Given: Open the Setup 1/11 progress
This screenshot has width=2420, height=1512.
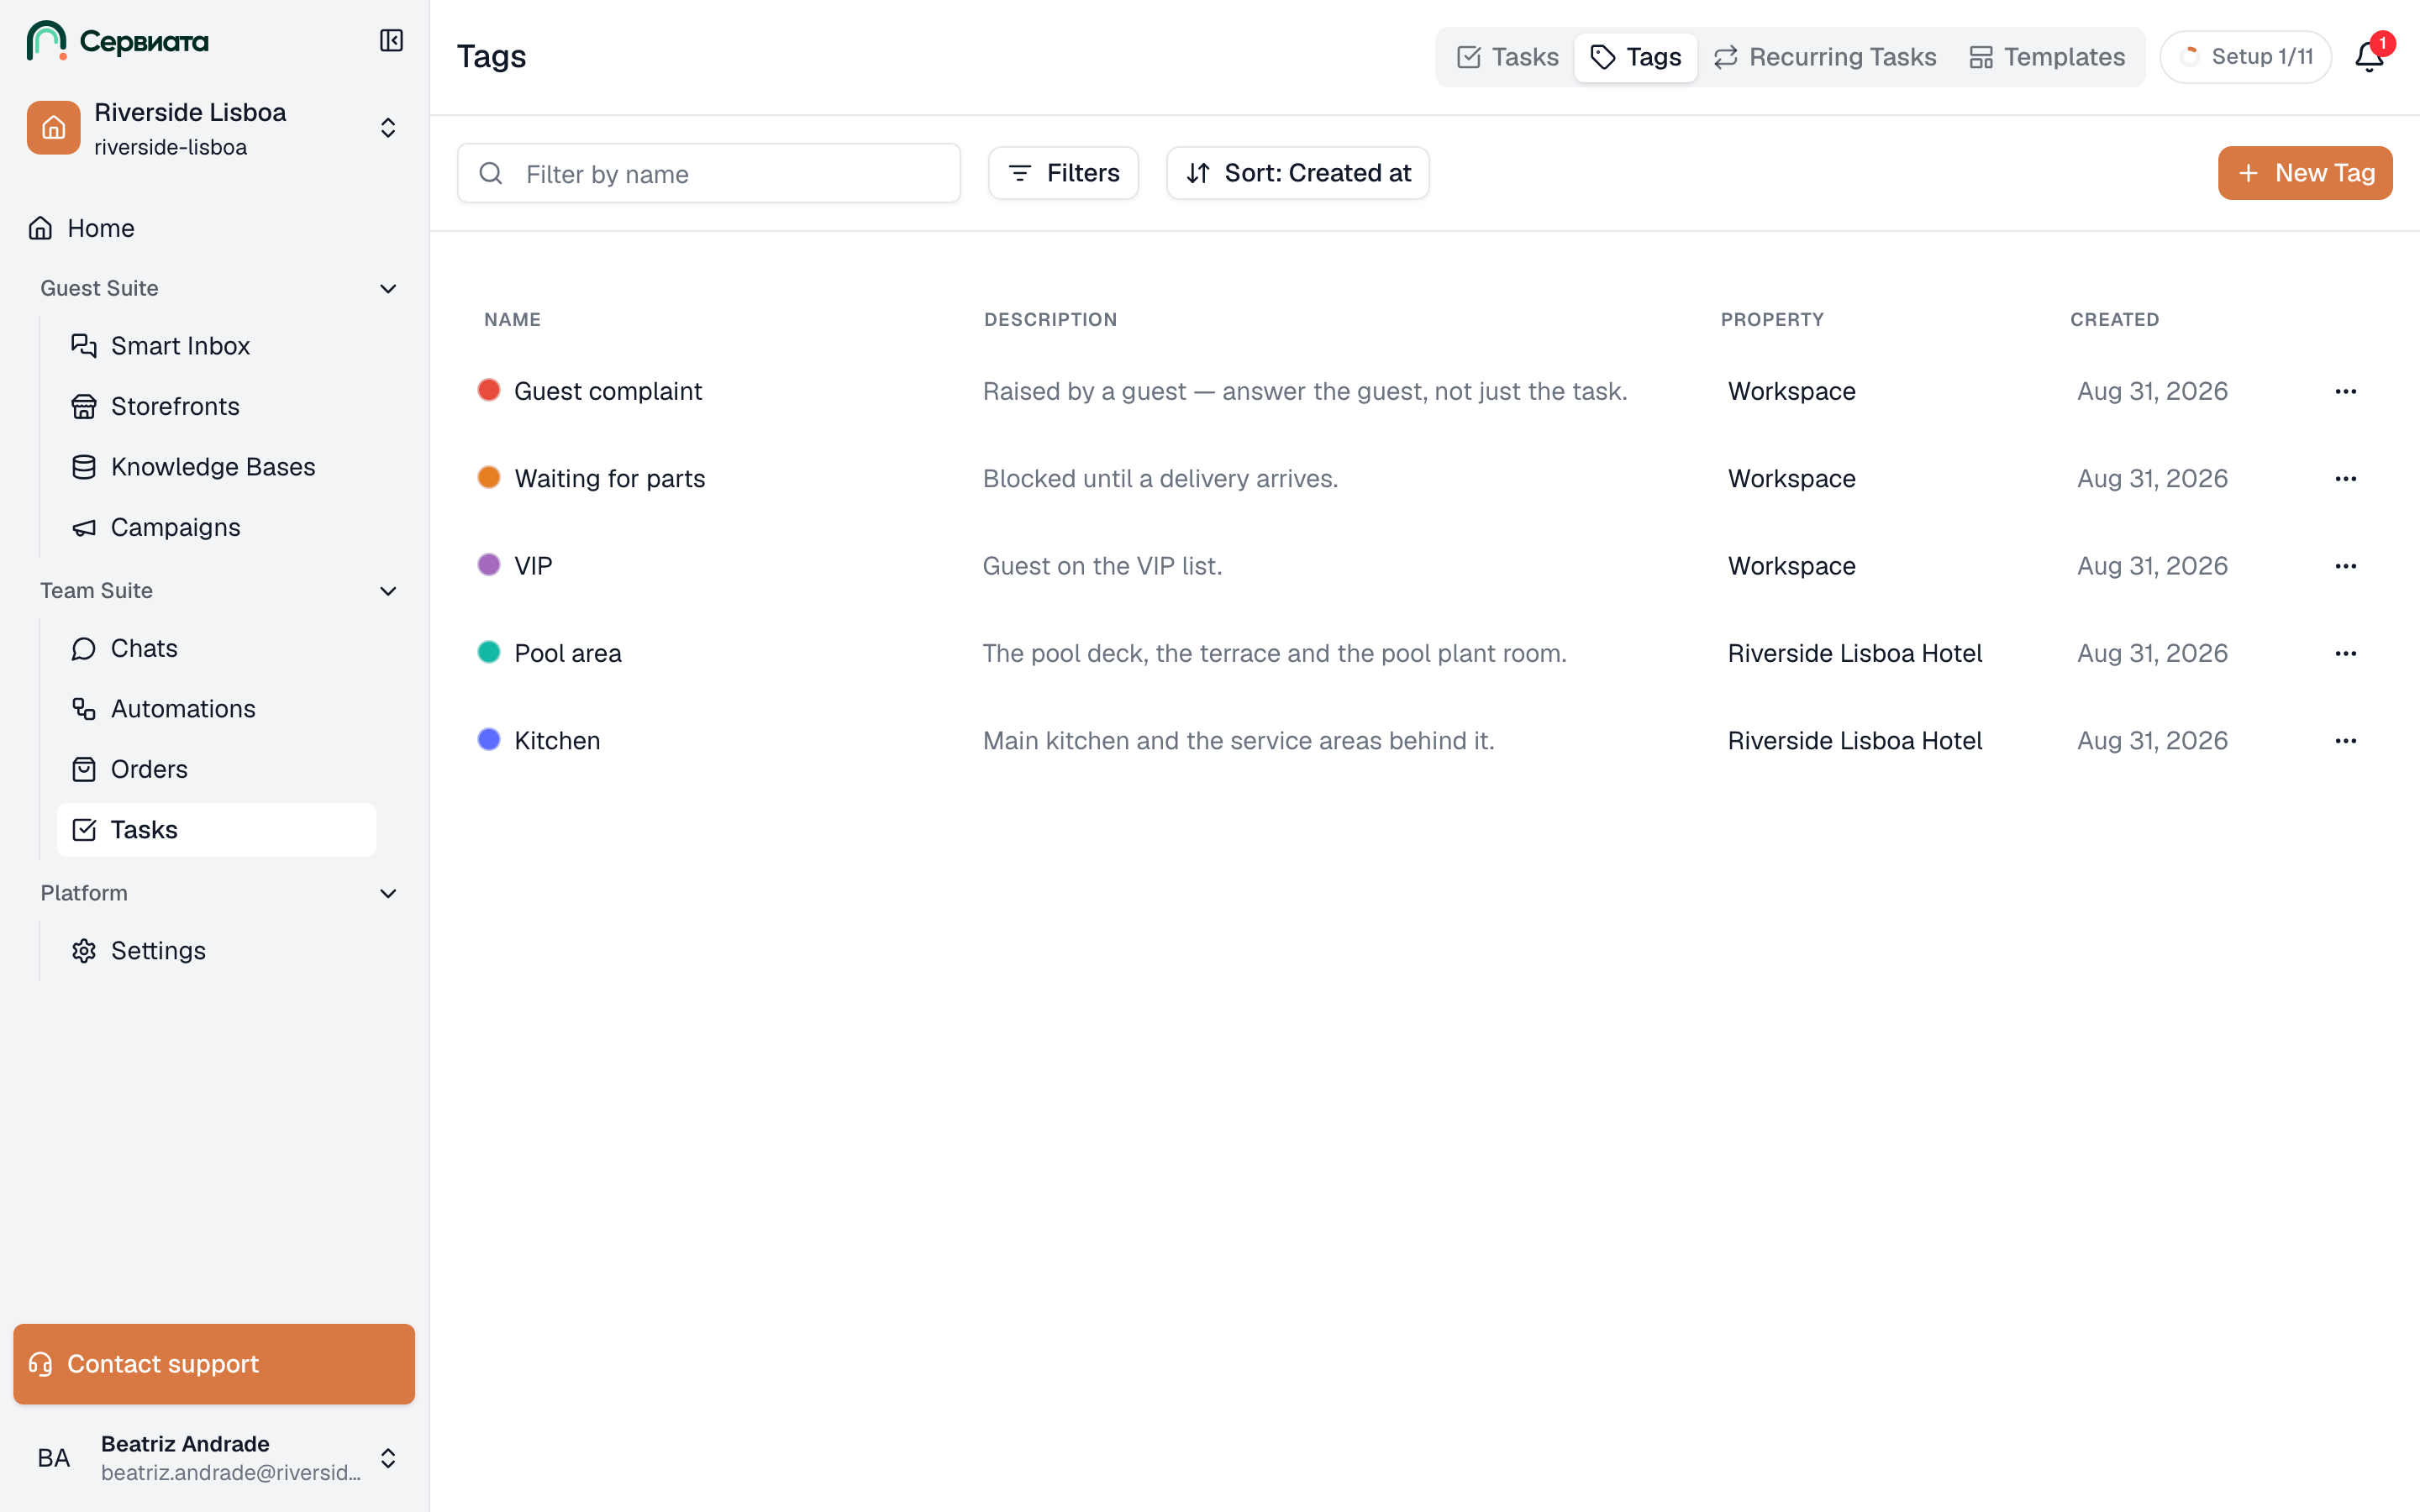Looking at the screenshot, I should pos(2245,57).
